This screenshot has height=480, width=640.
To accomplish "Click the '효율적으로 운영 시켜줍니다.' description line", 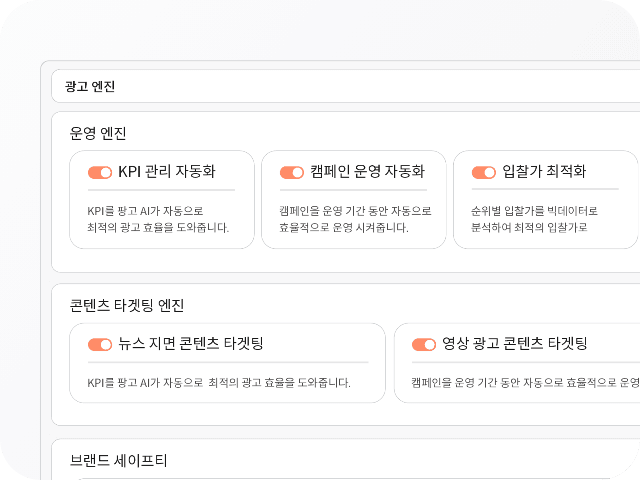I will pyautogui.click(x=344, y=227).
